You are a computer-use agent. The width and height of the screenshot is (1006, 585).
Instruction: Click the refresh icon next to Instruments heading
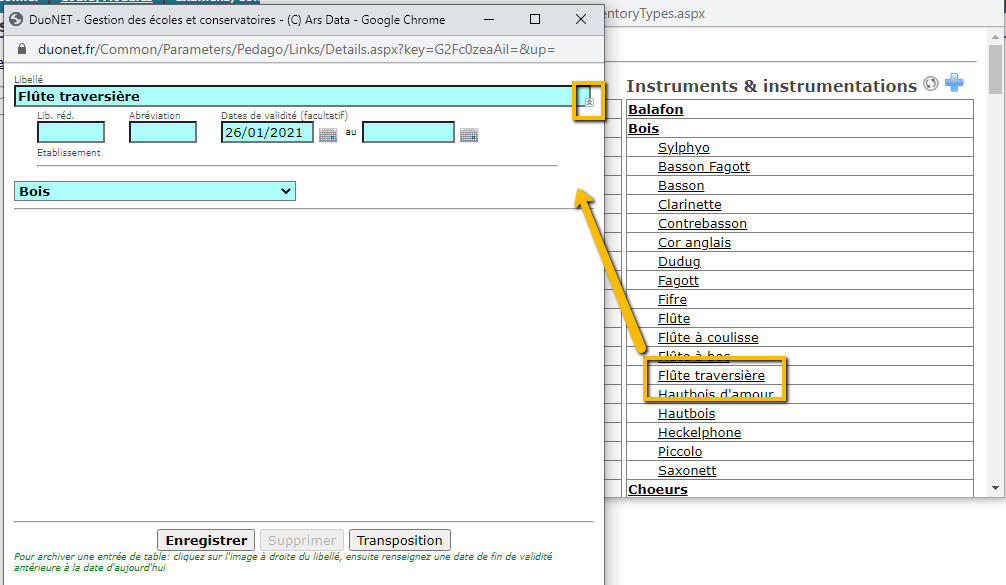pyautogui.click(x=930, y=83)
